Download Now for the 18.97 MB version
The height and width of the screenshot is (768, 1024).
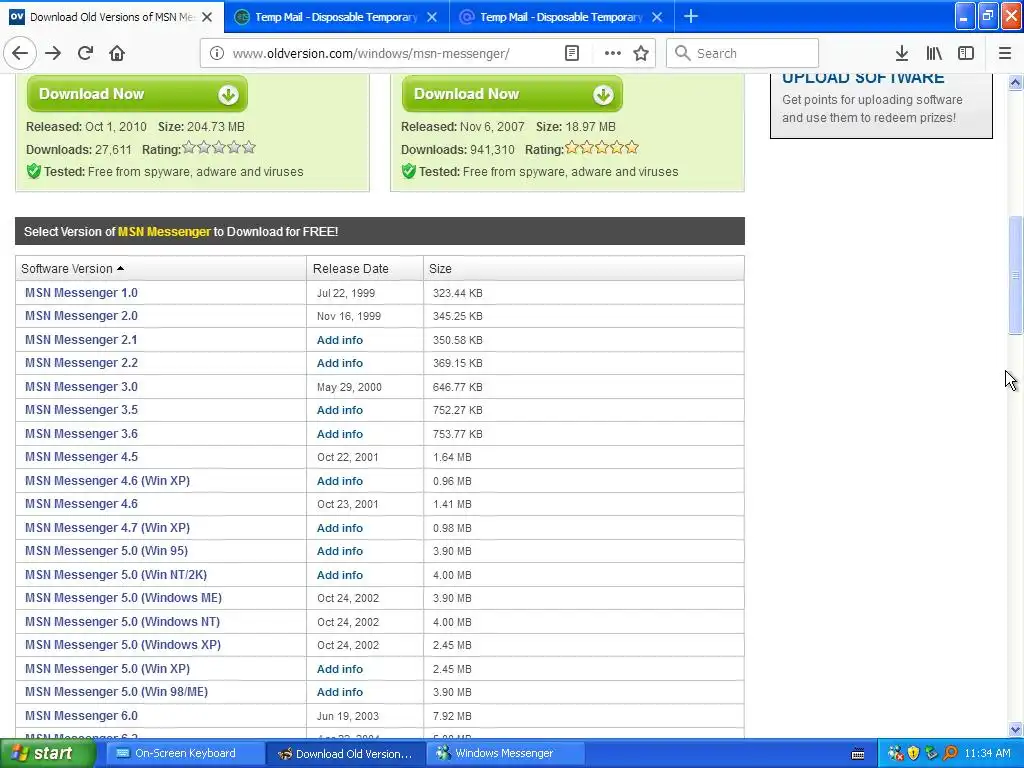click(512, 94)
